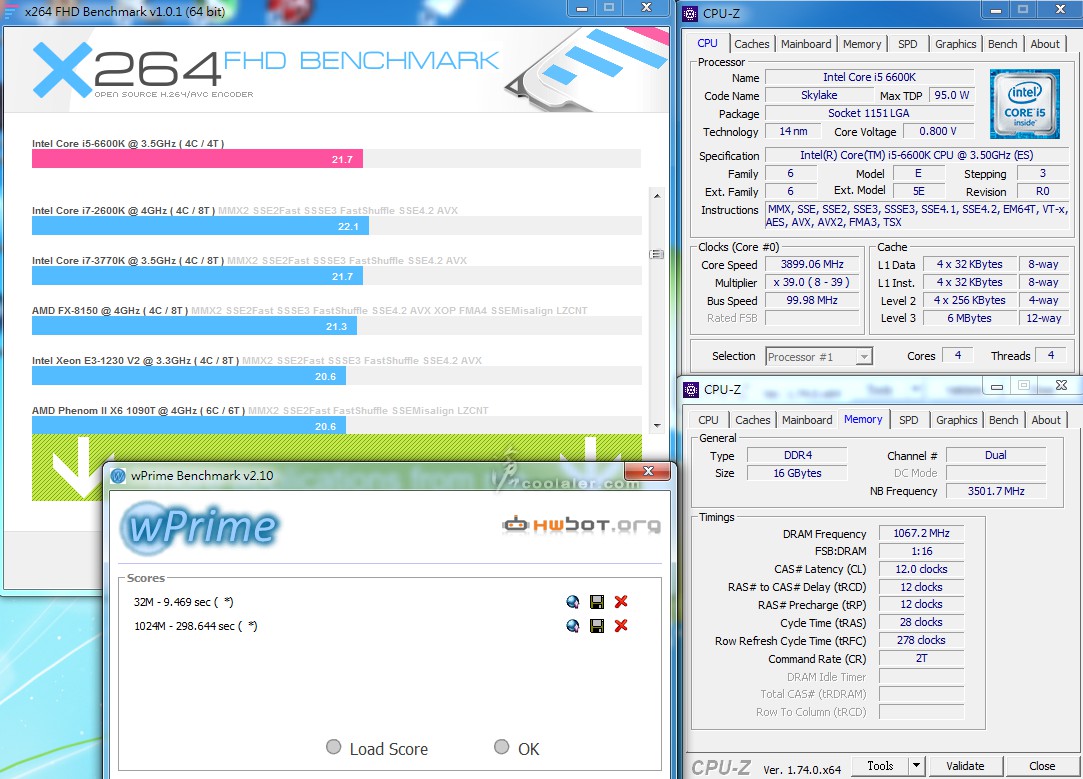
Task: Click the 32M - 9.469 sec score
Action: click(184, 602)
